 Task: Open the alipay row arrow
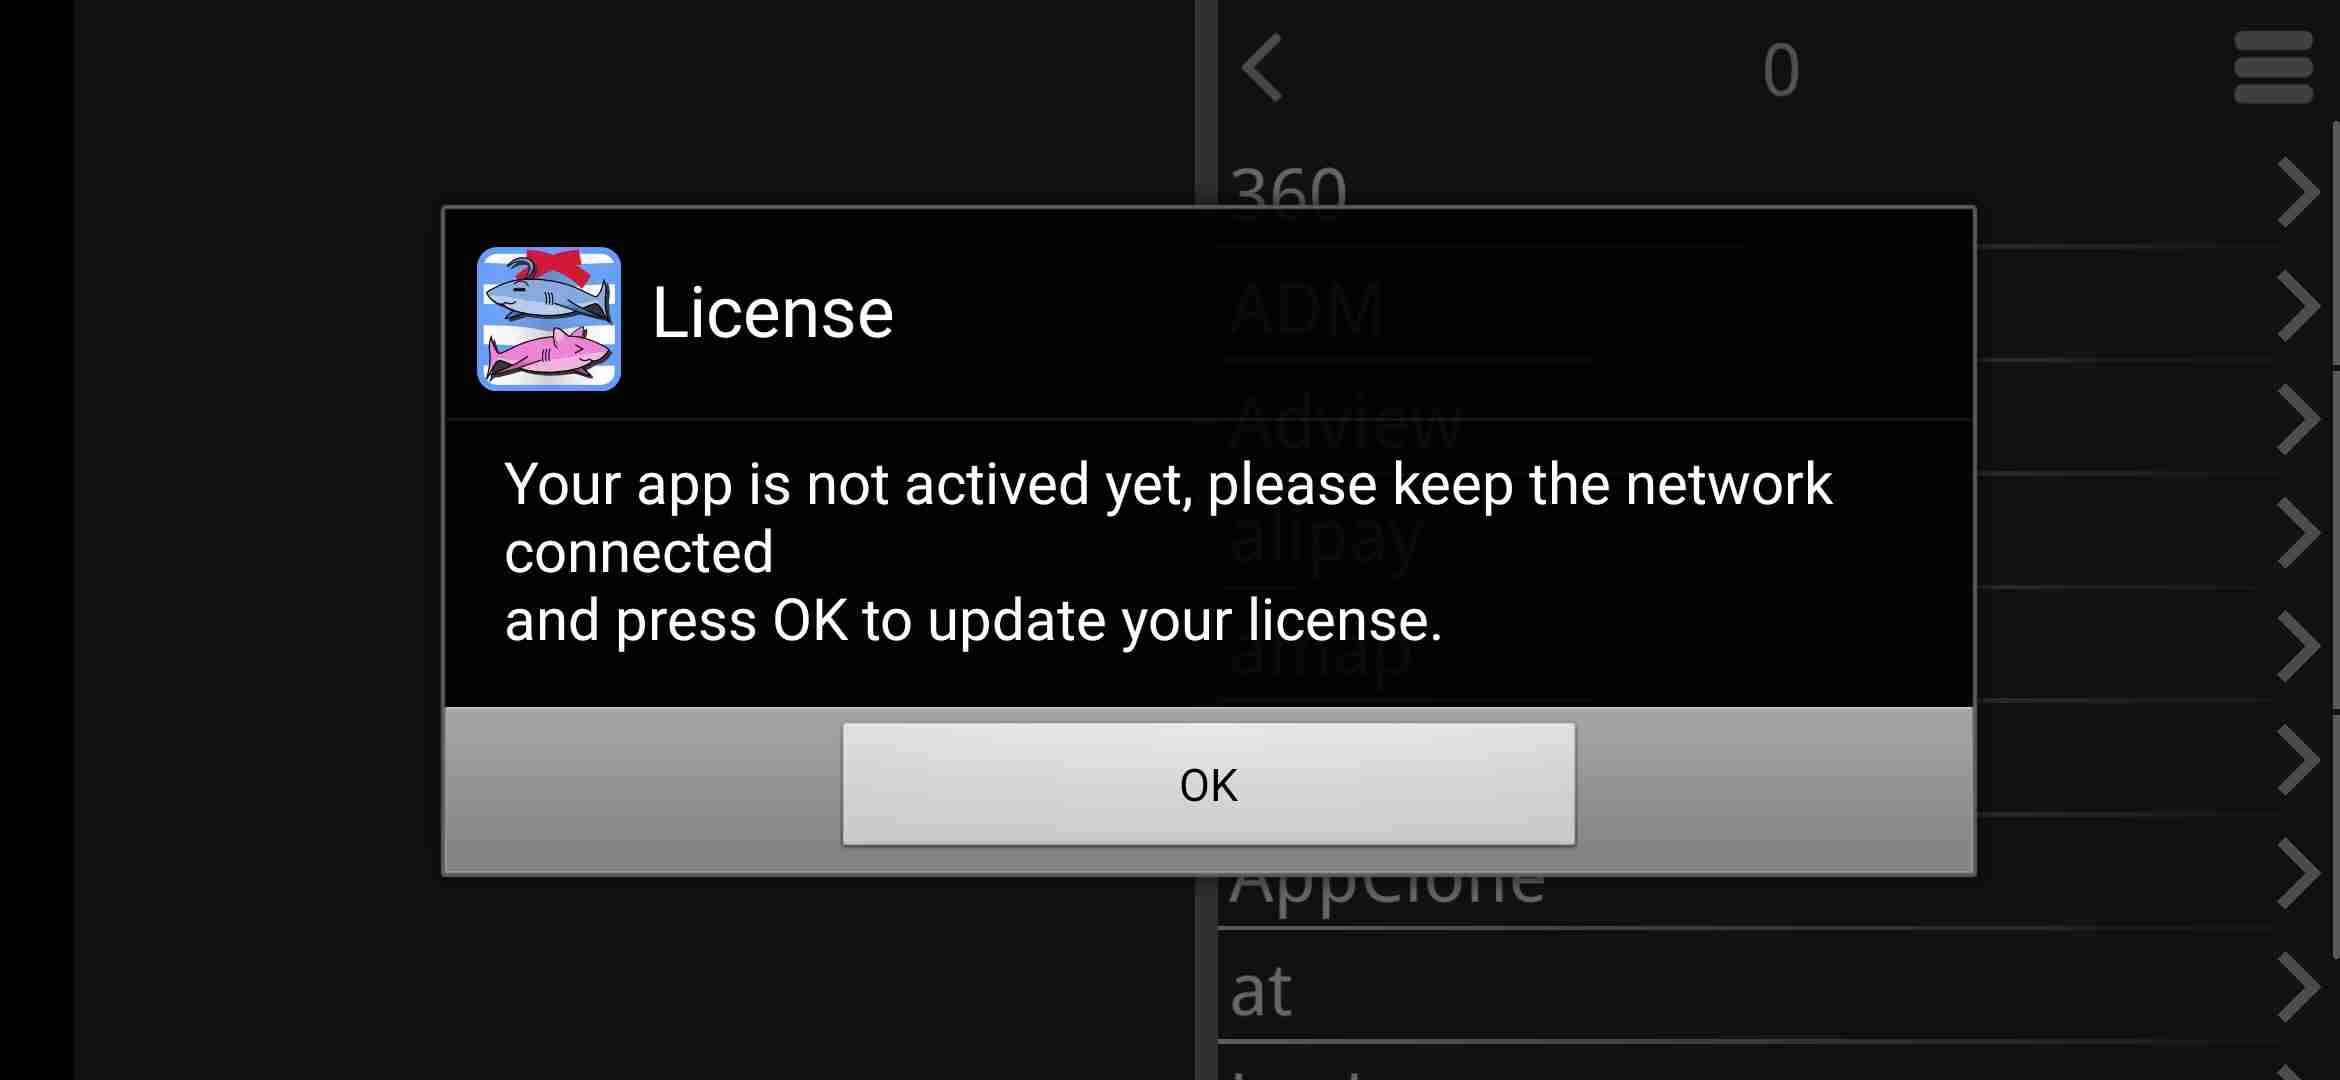click(2297, 533)
